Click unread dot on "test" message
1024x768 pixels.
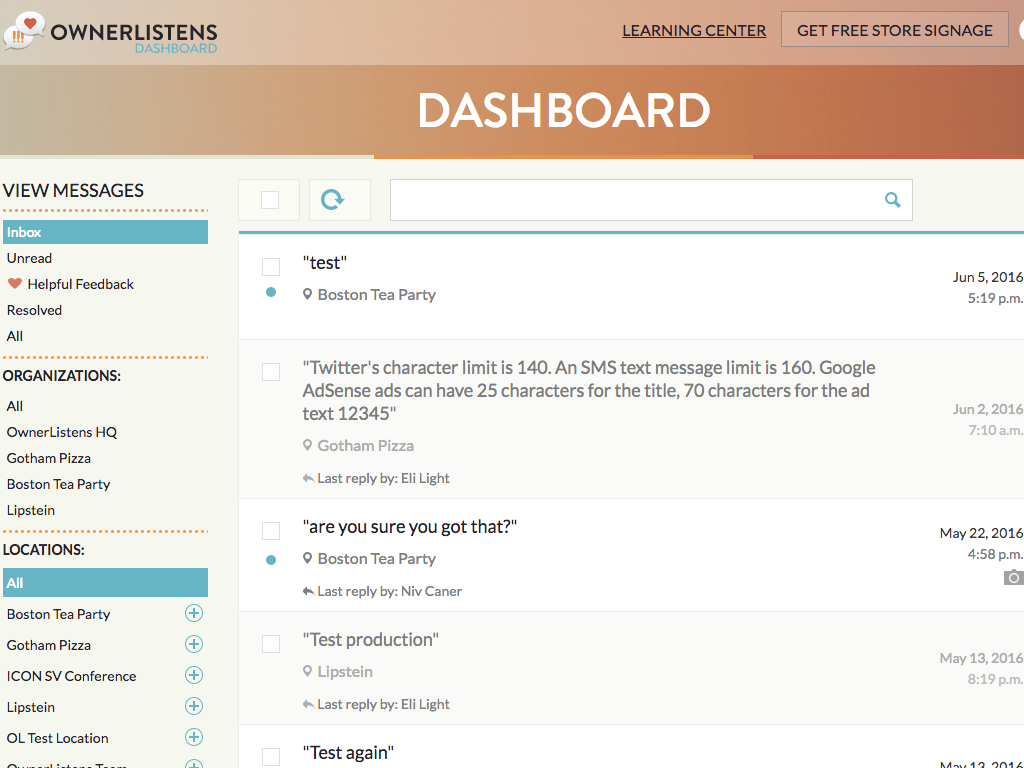[271, 293]
